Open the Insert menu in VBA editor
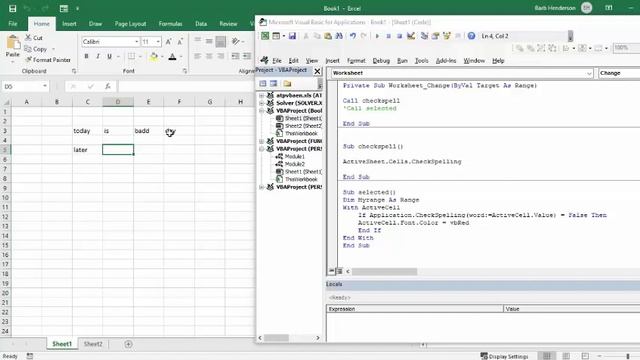 [332, 61]
